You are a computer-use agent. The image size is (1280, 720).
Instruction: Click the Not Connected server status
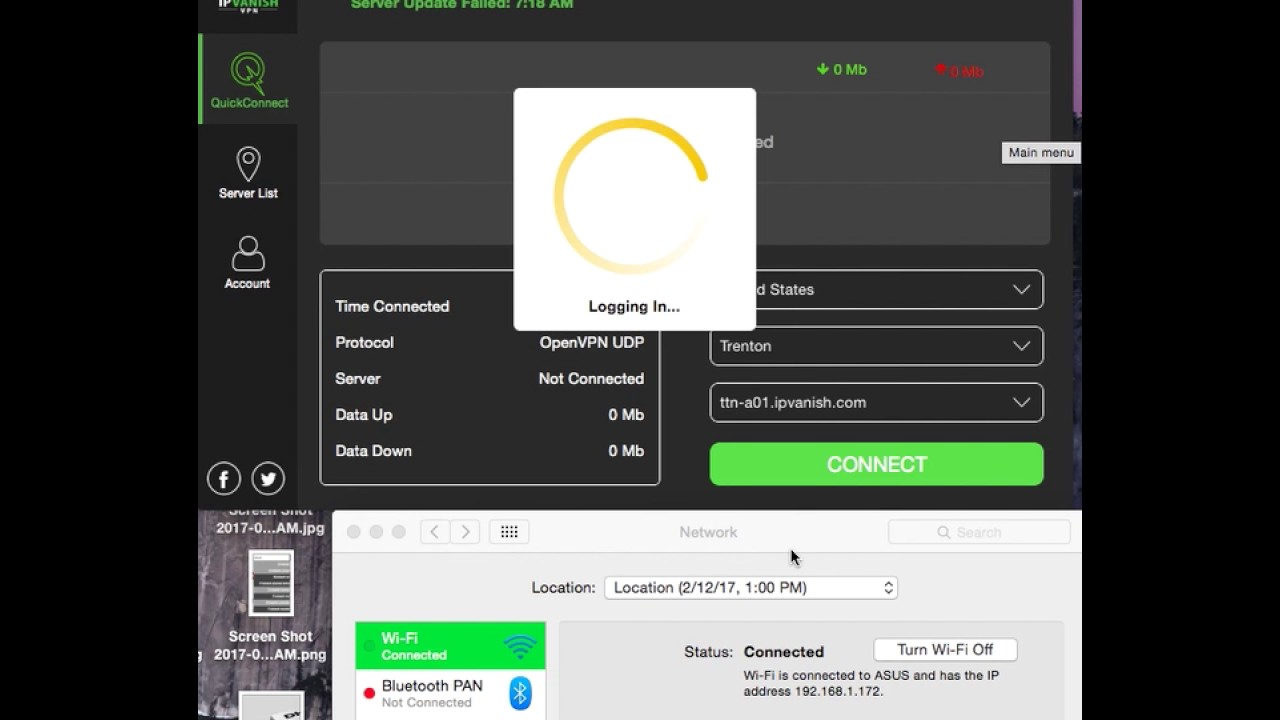click(591, 378)
